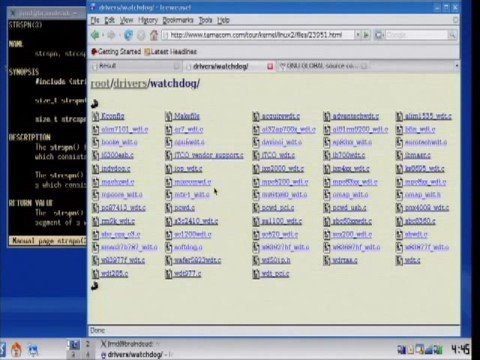Open the URL history dropdown arrow
Viewport: 480px width, 360px height.
click(358, 35)
